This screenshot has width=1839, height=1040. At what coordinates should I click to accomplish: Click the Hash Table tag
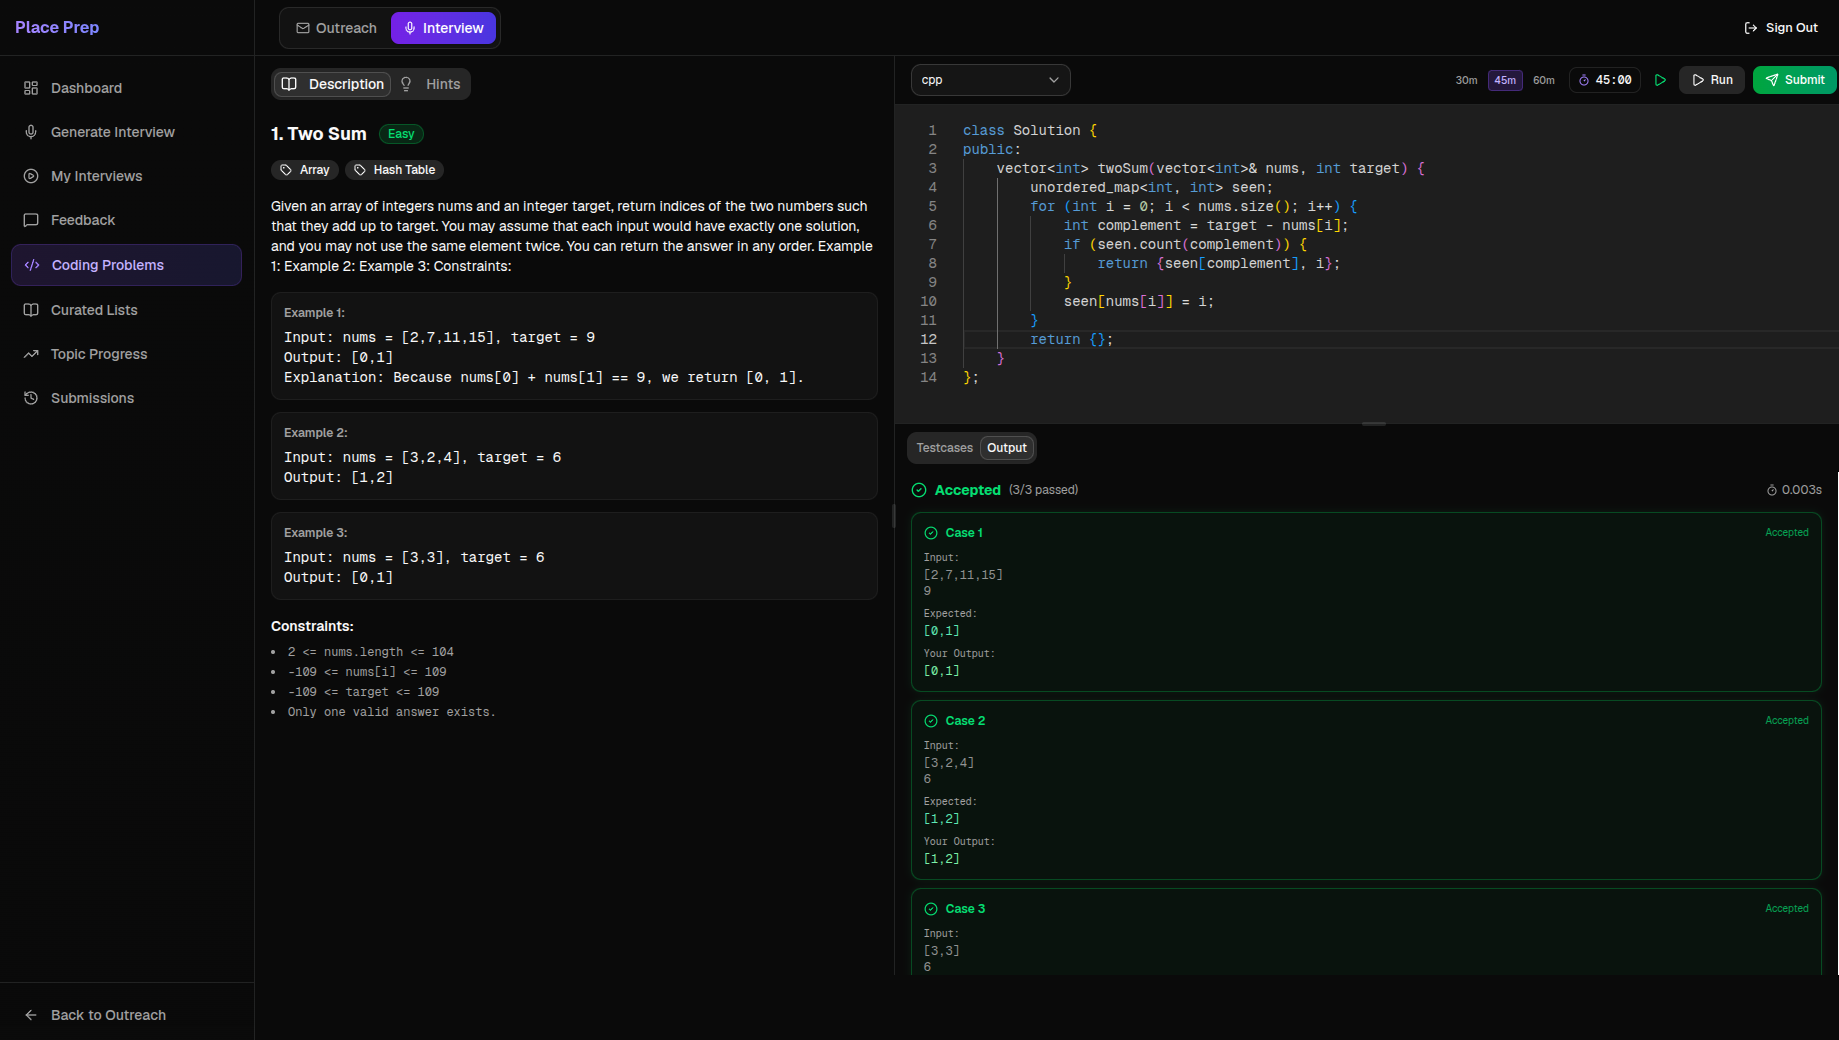click(x=394, y=170)
